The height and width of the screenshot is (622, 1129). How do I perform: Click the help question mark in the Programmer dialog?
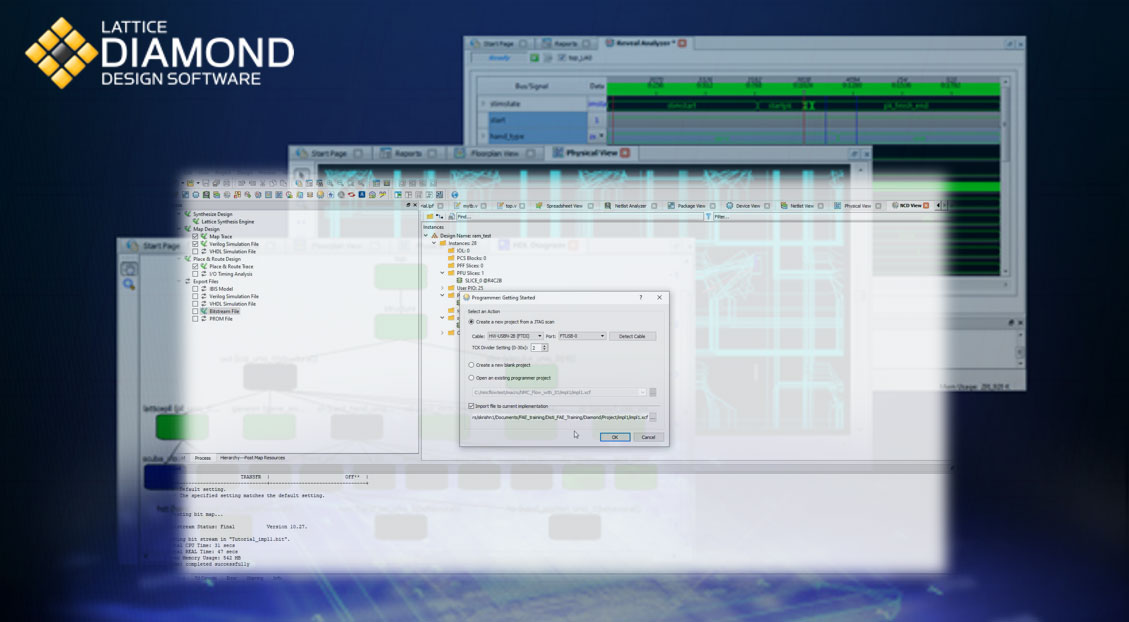click(x=641, y=297)
